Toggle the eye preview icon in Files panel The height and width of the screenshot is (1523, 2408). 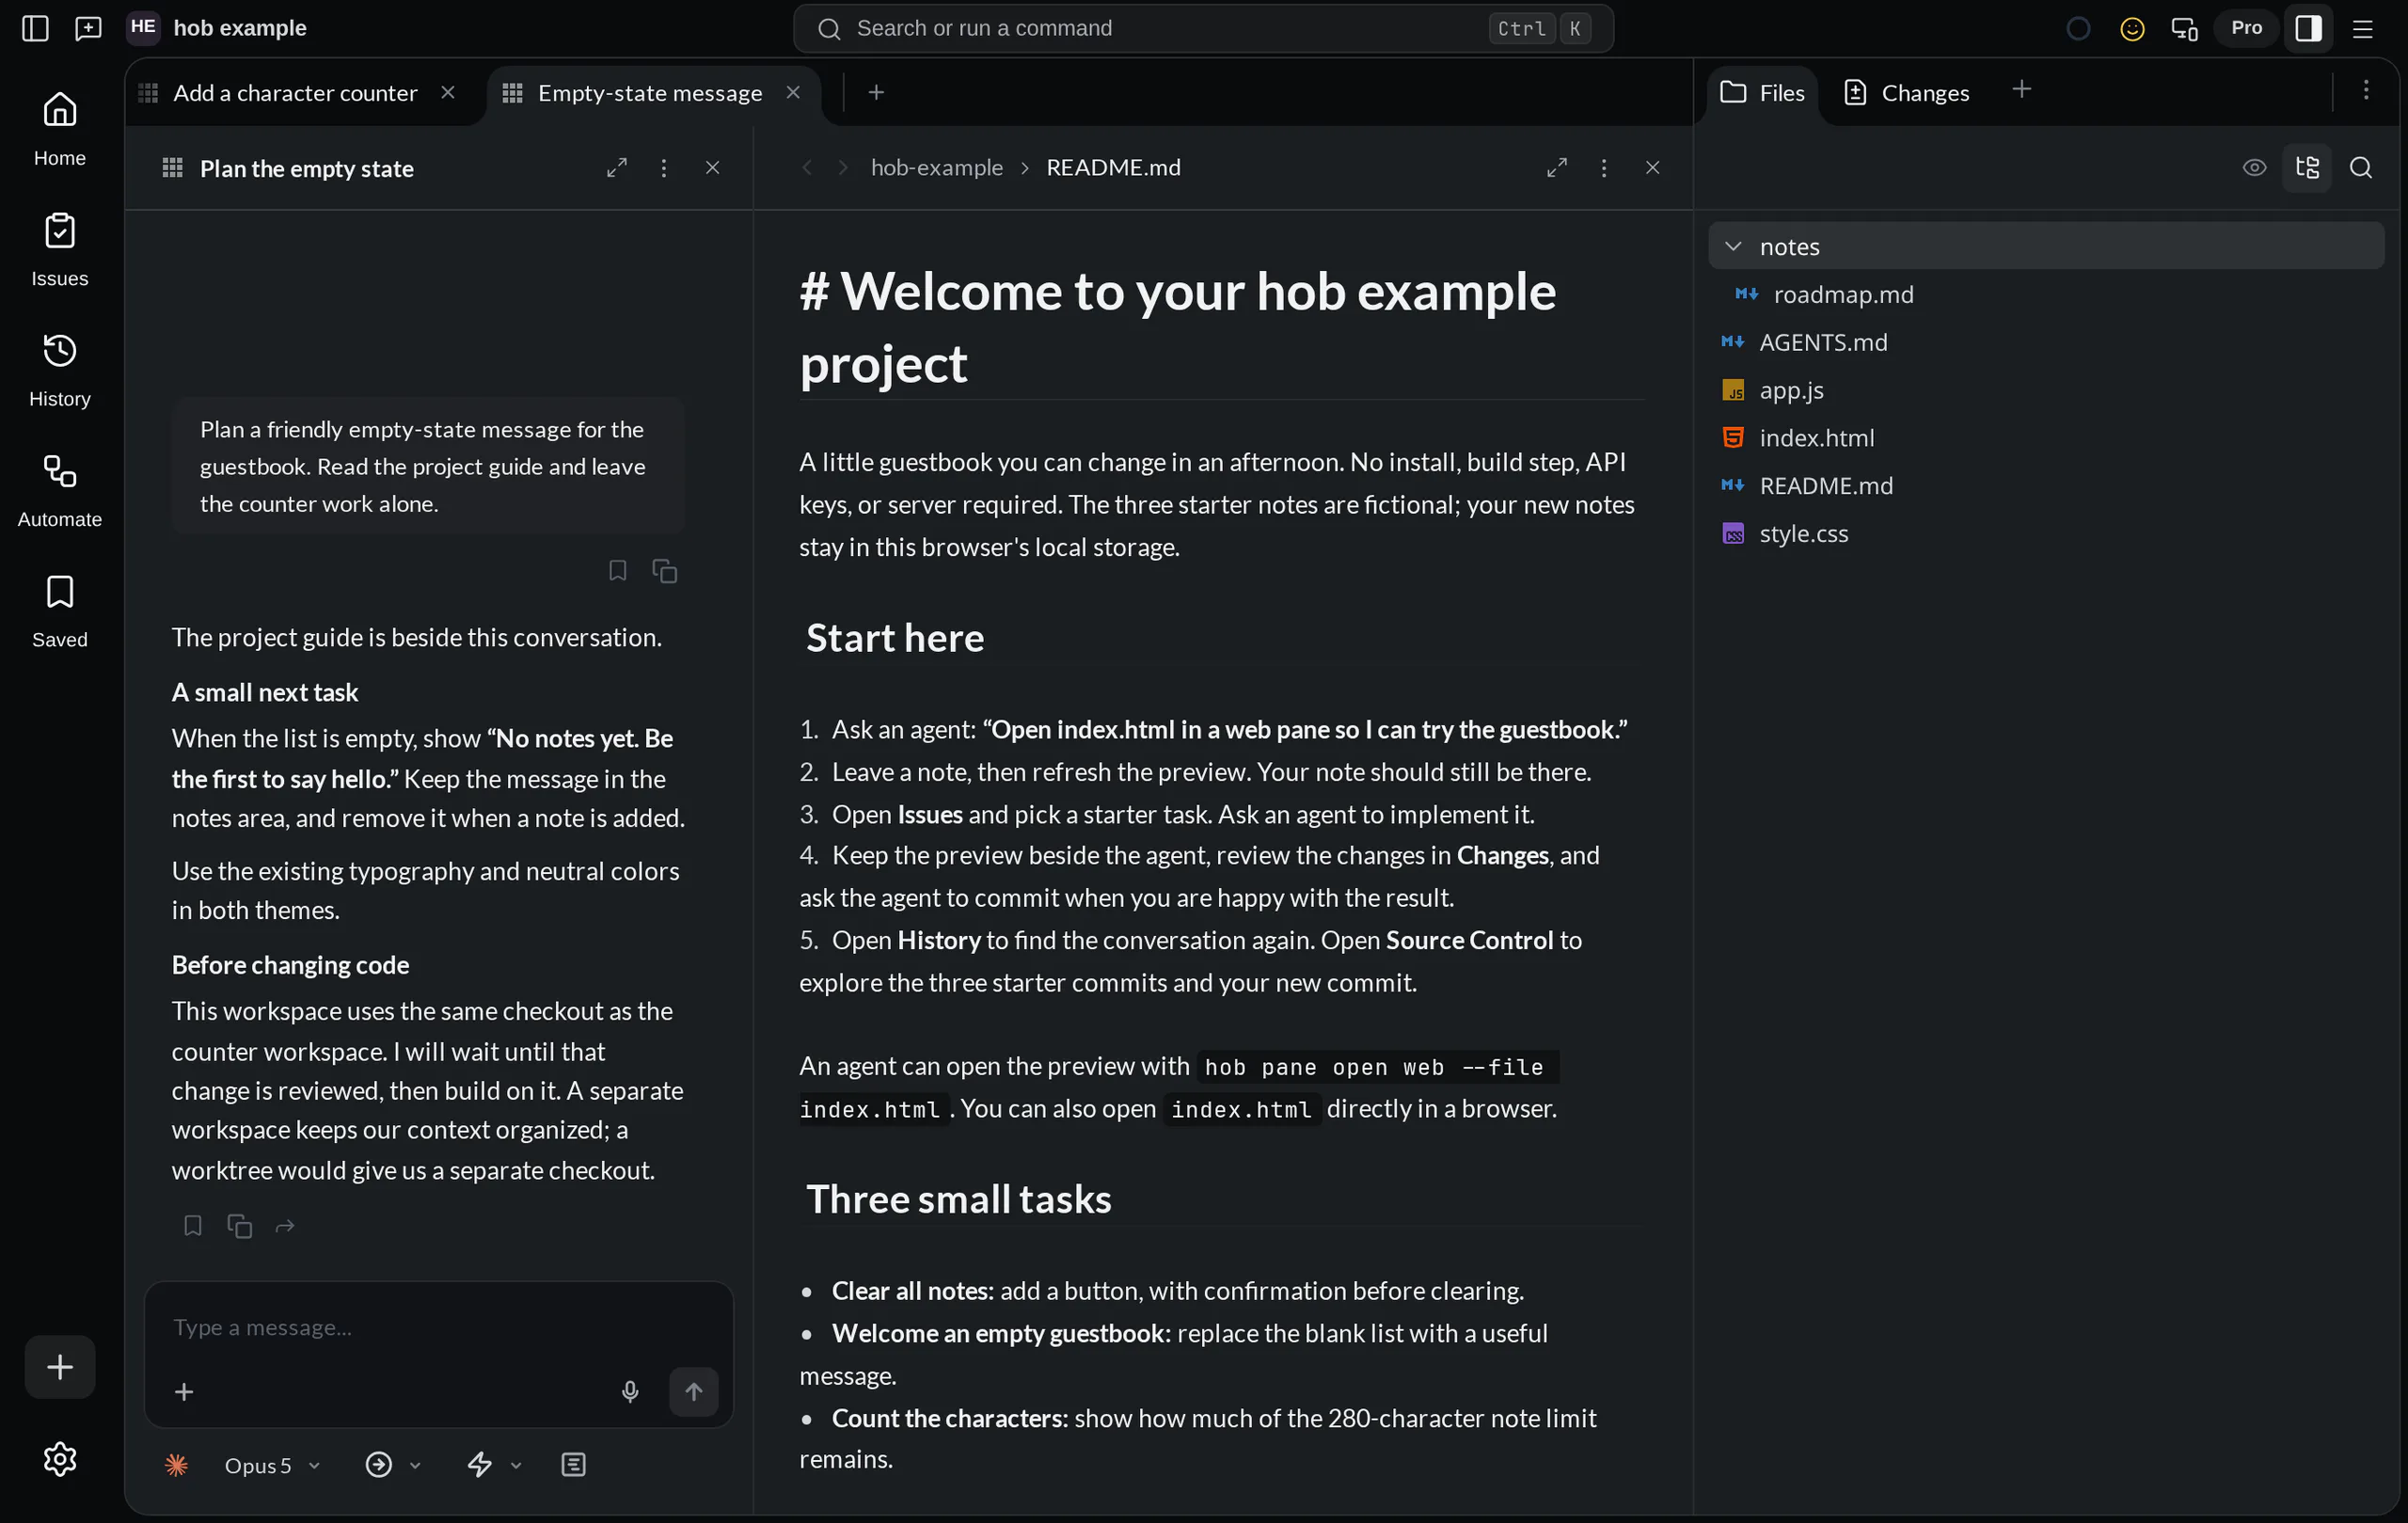[x=2254, y=168]
